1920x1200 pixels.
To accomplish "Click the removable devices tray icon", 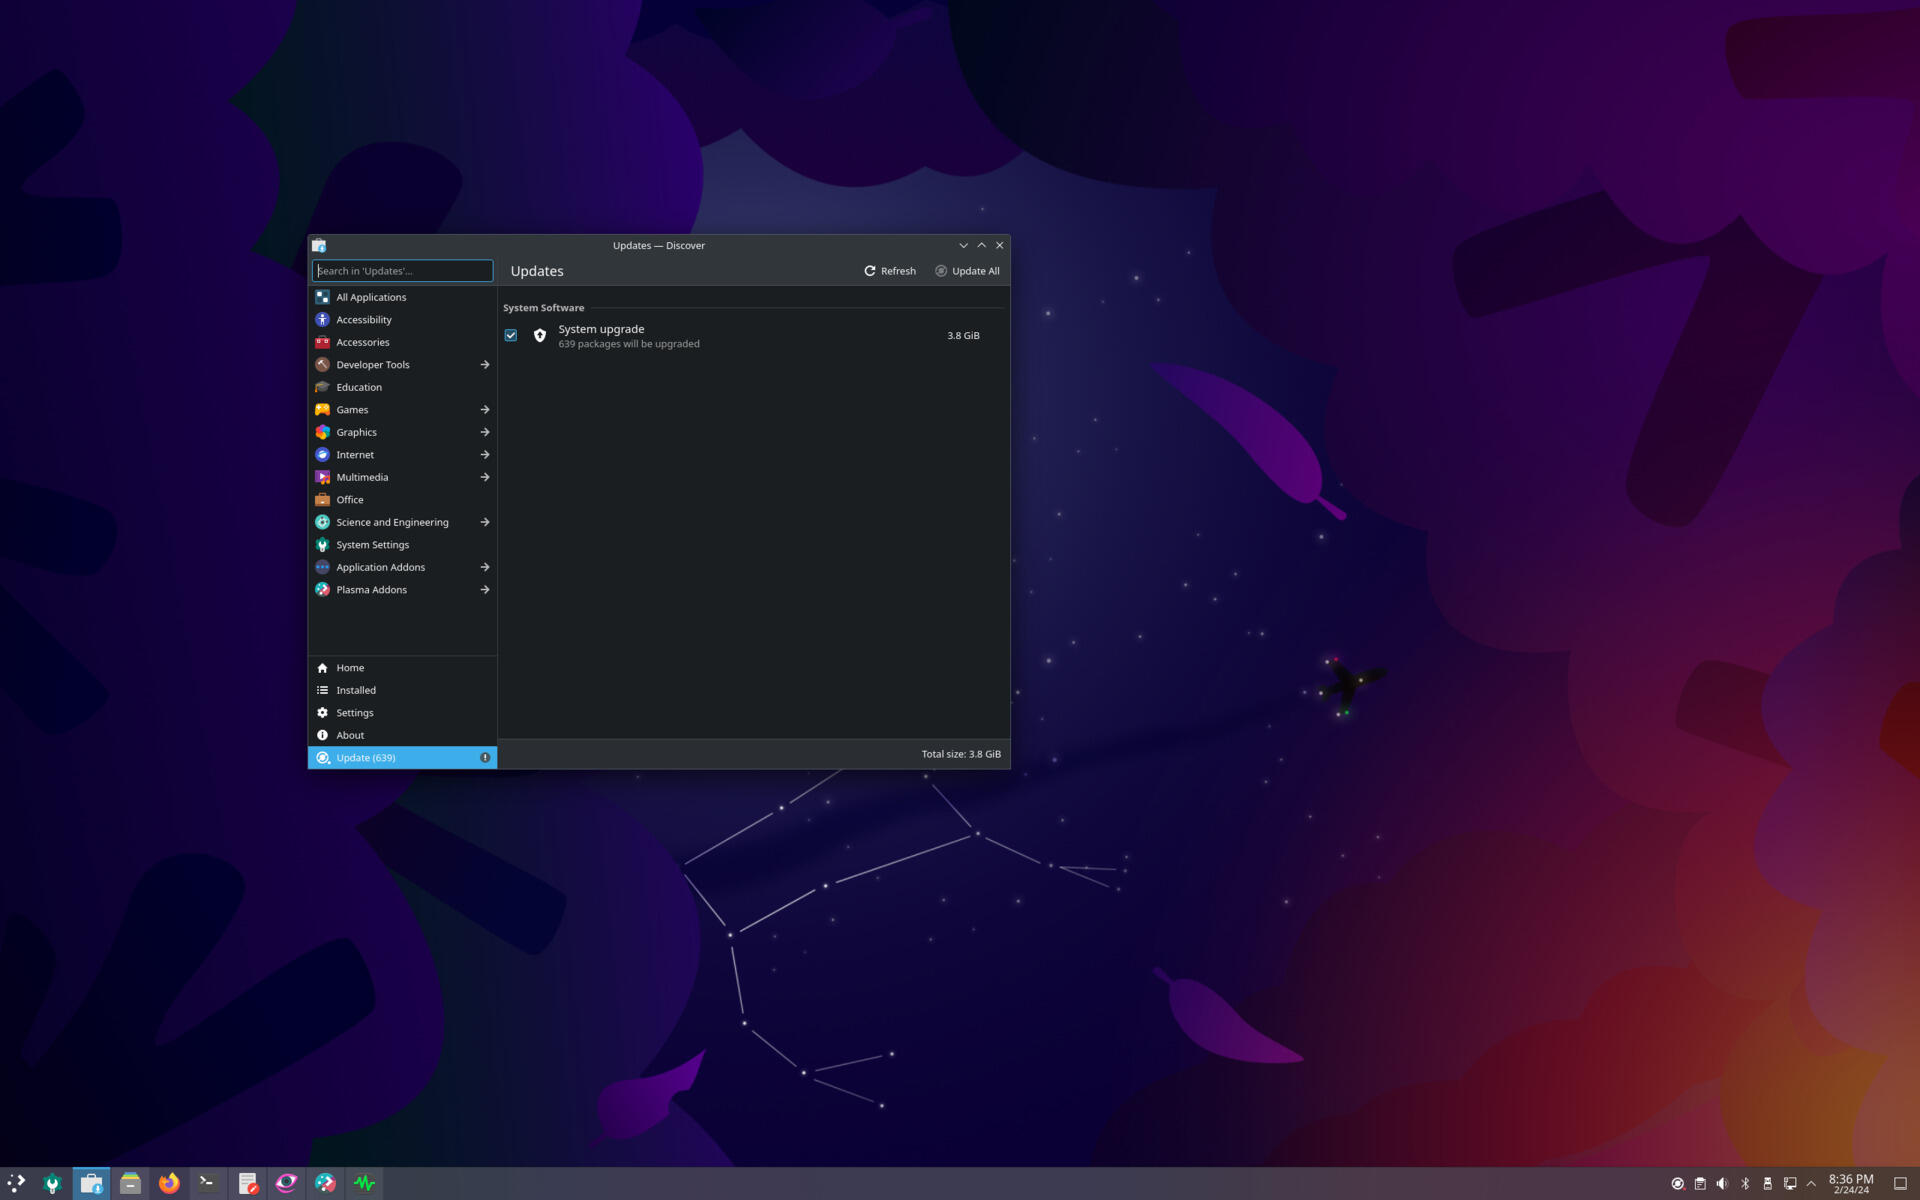I will tap(1767, 1183).
